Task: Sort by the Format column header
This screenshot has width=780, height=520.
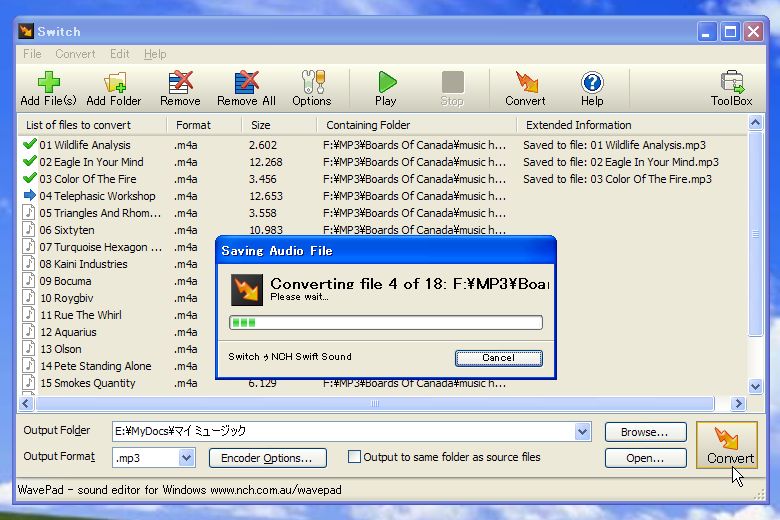Action: [x=204, y=125]
